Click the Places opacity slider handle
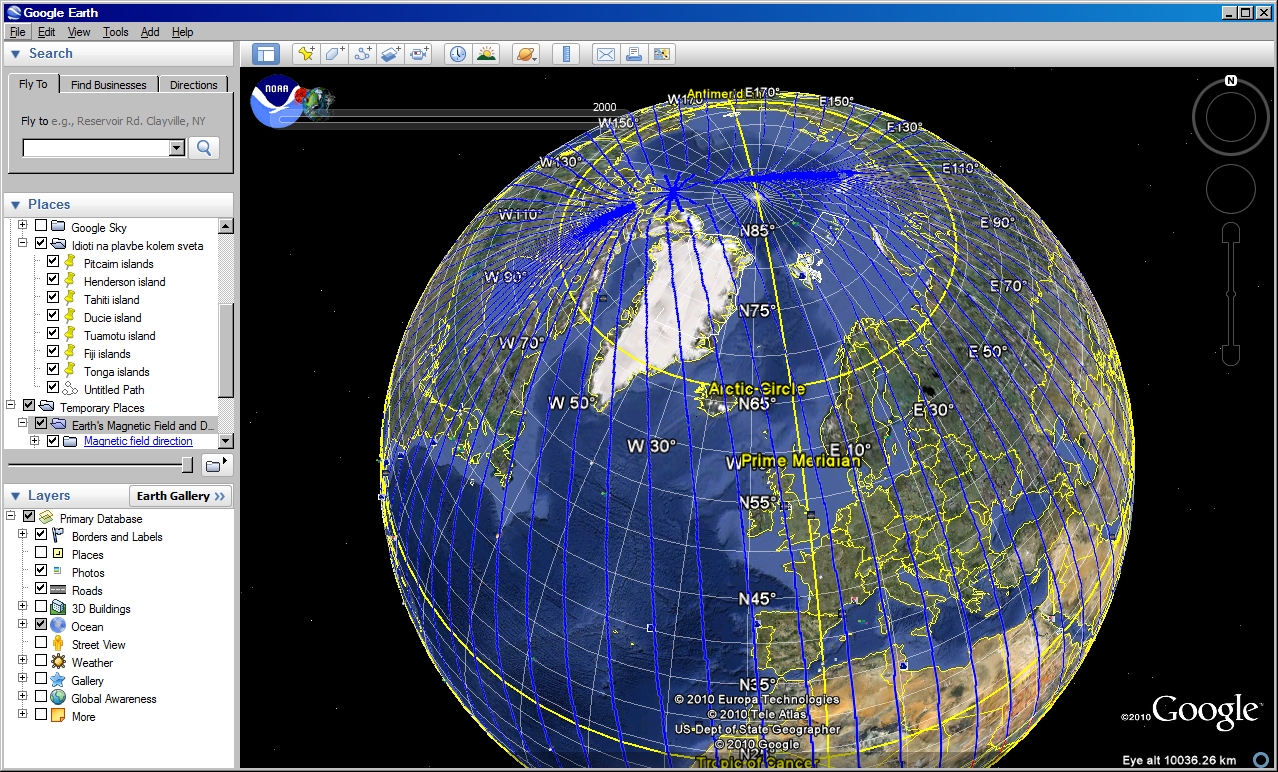The width and height of the screenshot is (1278, 772). click(187, 464)
